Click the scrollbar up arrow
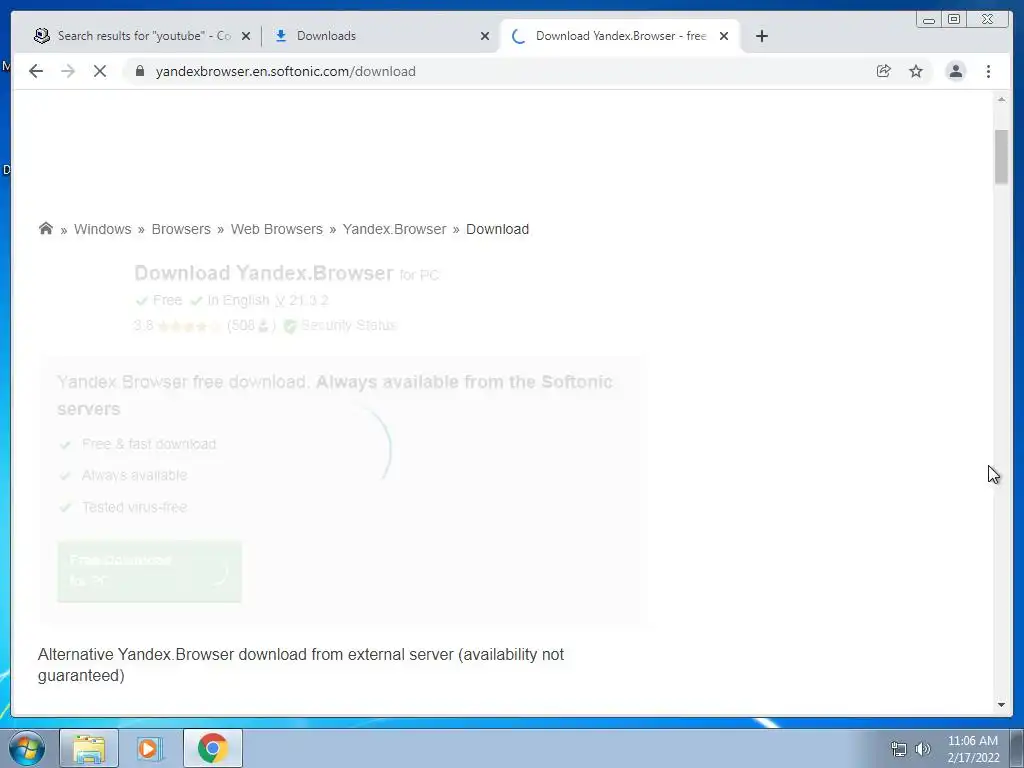 (x=1001, y=99)
